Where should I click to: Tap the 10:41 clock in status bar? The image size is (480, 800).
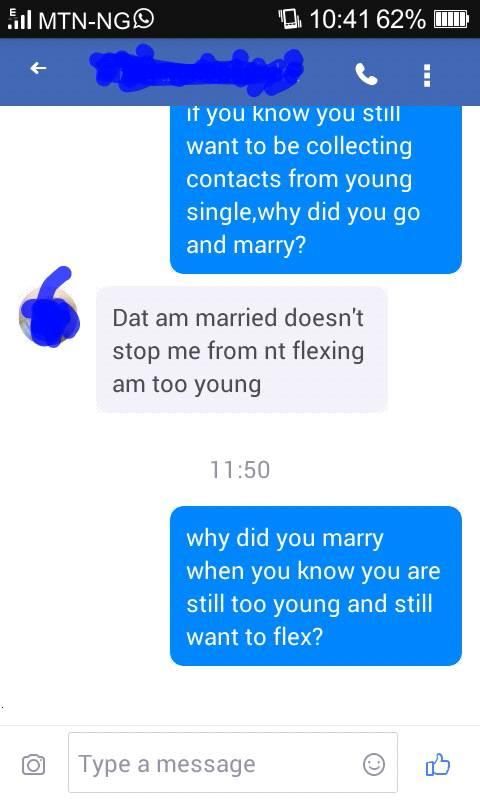pyautogui.click(x=339, y=19)
